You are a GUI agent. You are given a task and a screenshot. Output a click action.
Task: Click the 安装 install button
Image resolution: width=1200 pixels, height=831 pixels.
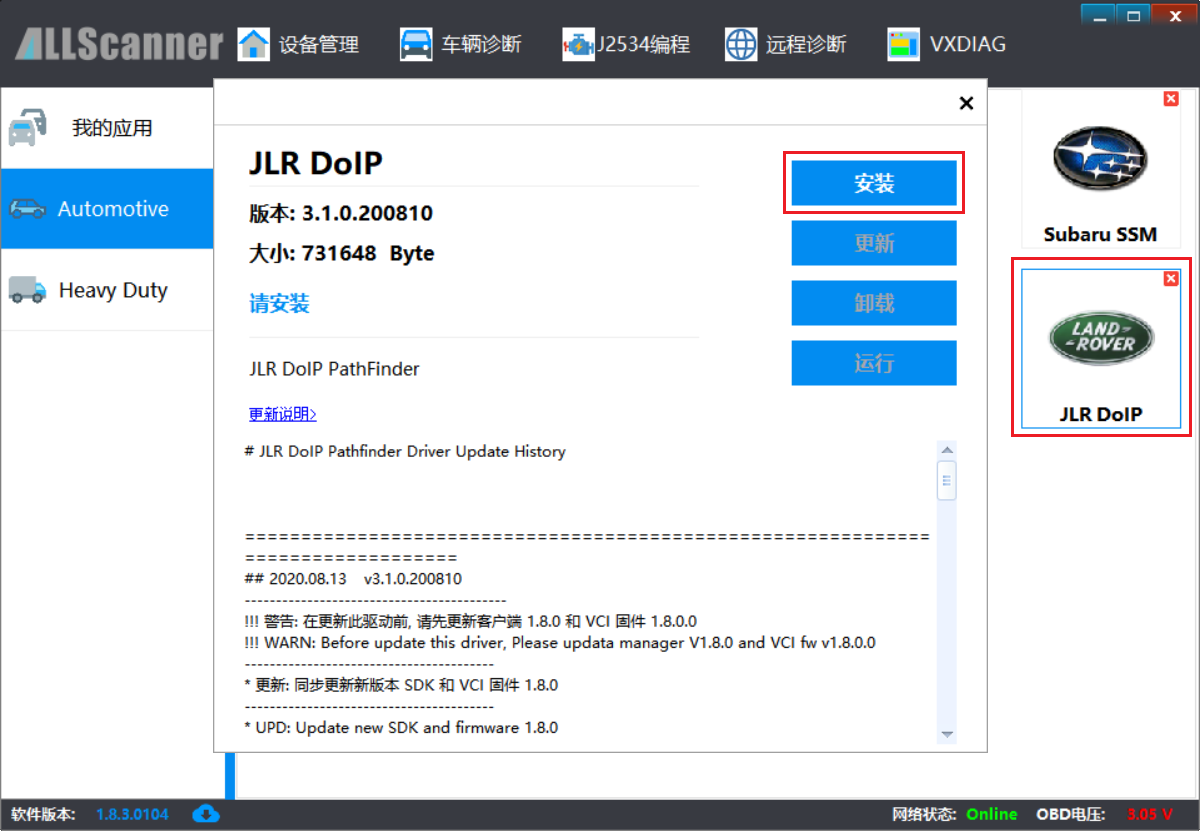(x=874, y=183)
